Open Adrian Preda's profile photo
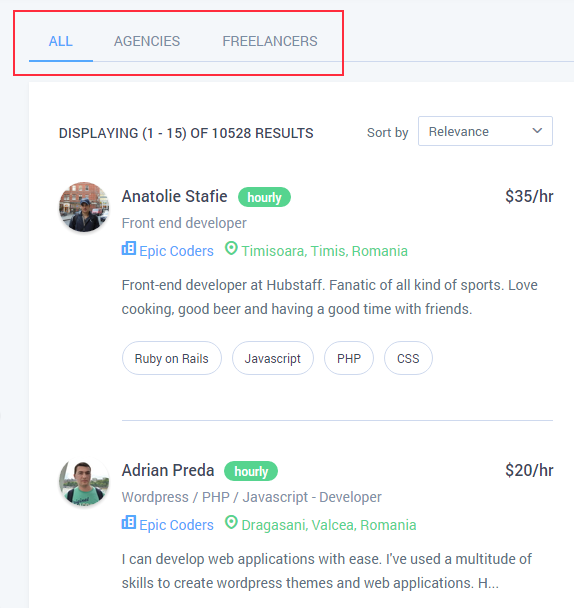The height and width of the screenshot is (608, 574). coord(84,481)
